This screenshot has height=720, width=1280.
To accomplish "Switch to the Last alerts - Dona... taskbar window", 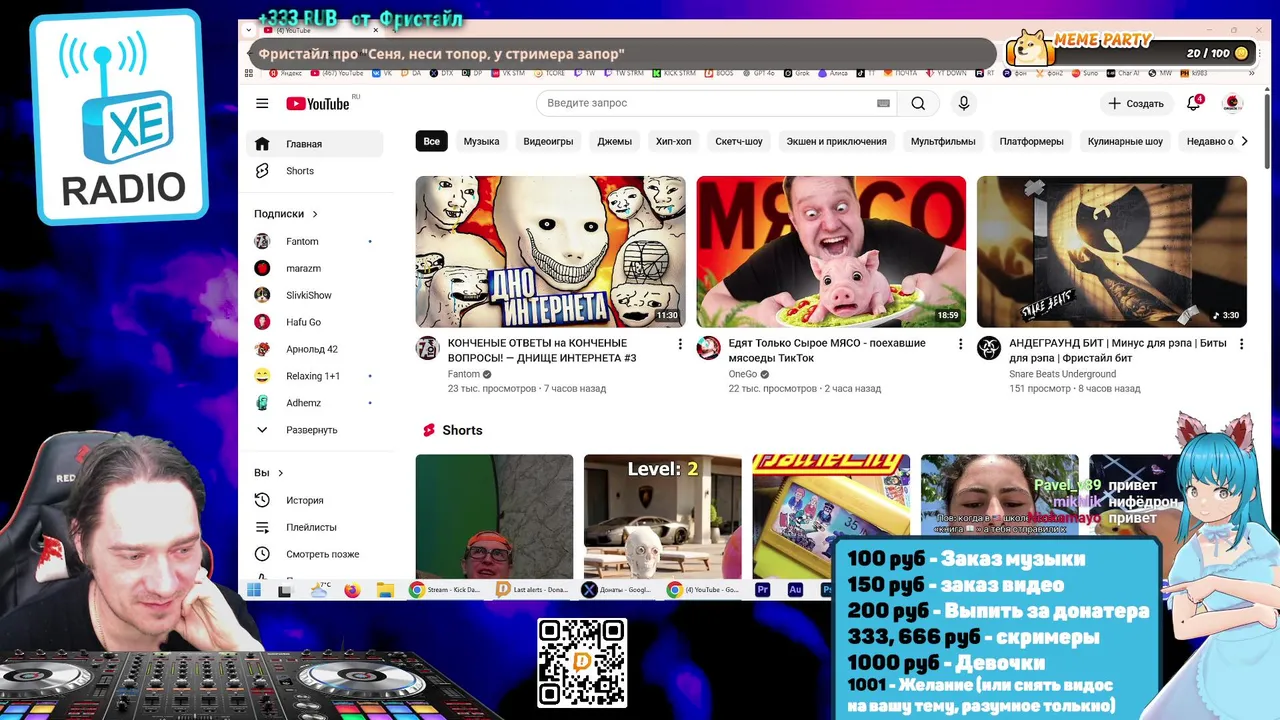I will (533, 590).
